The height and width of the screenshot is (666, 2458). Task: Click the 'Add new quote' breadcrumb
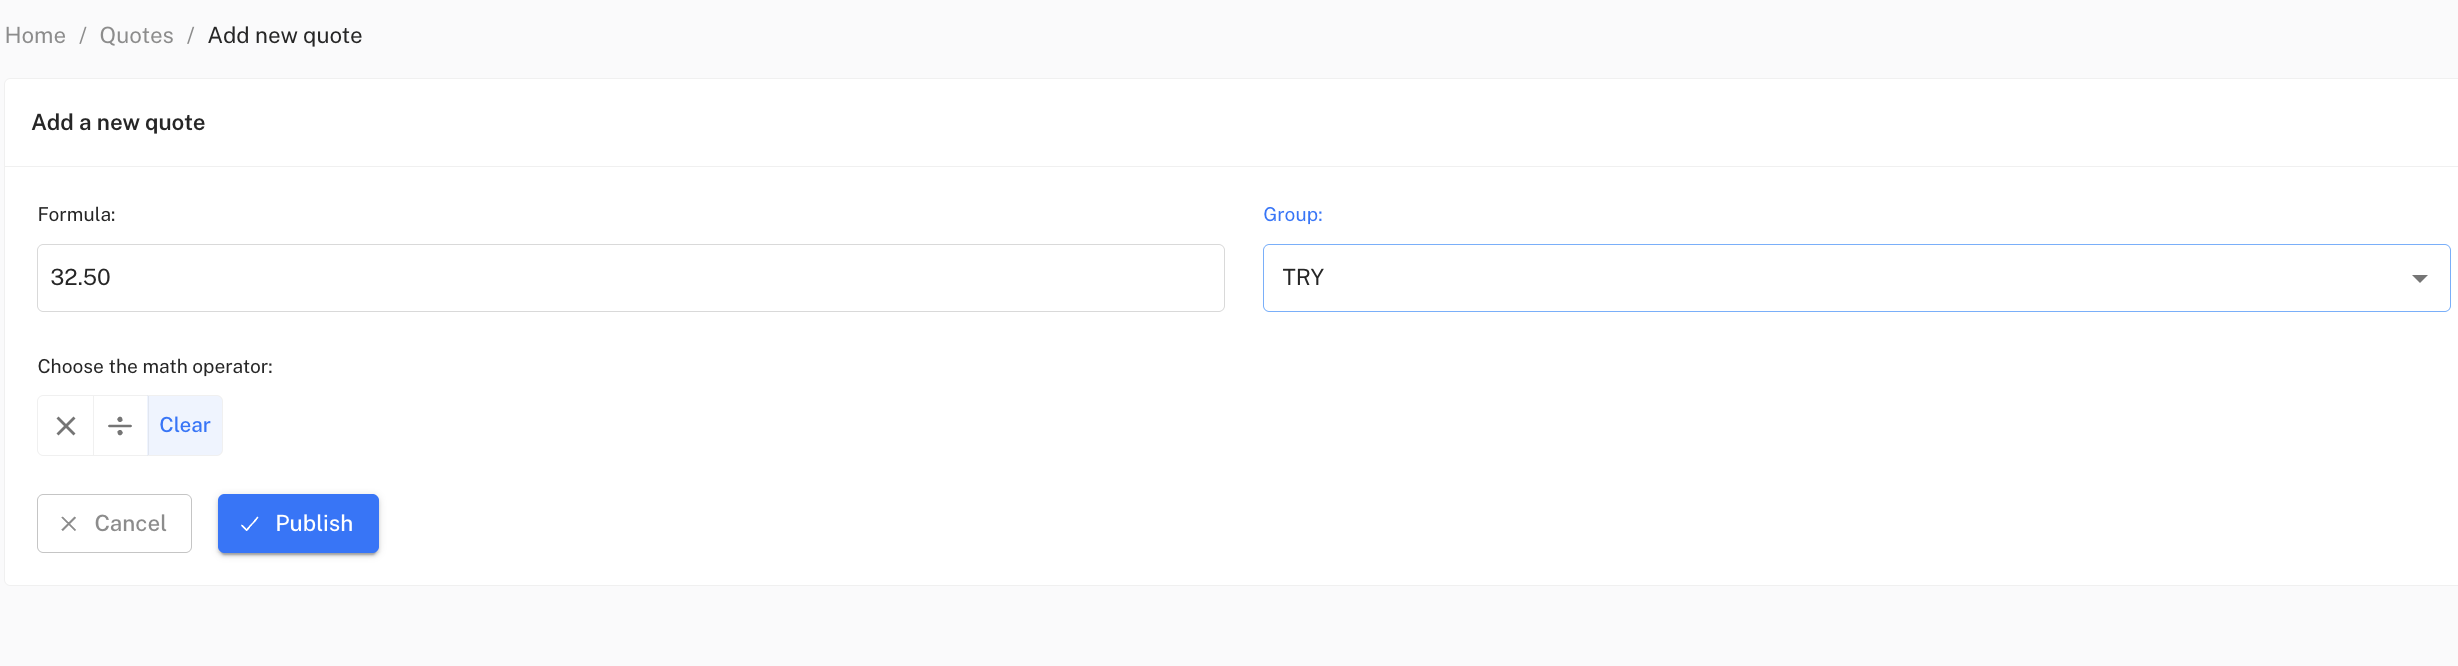coord(285,36)
